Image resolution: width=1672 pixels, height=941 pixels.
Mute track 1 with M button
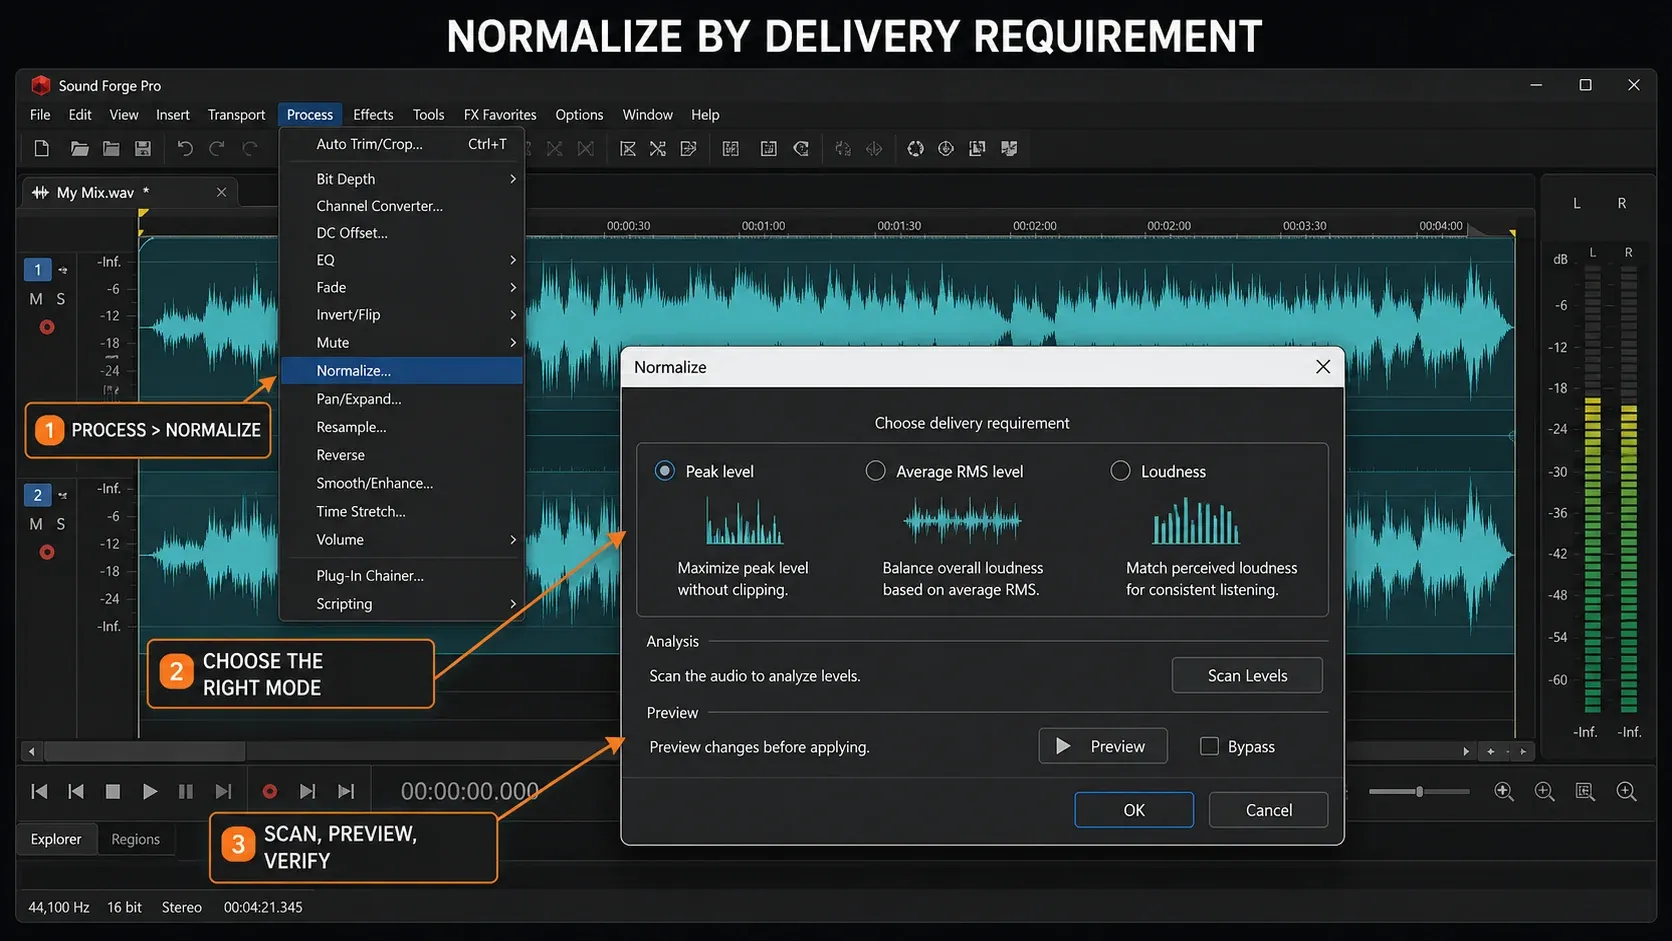36,299
